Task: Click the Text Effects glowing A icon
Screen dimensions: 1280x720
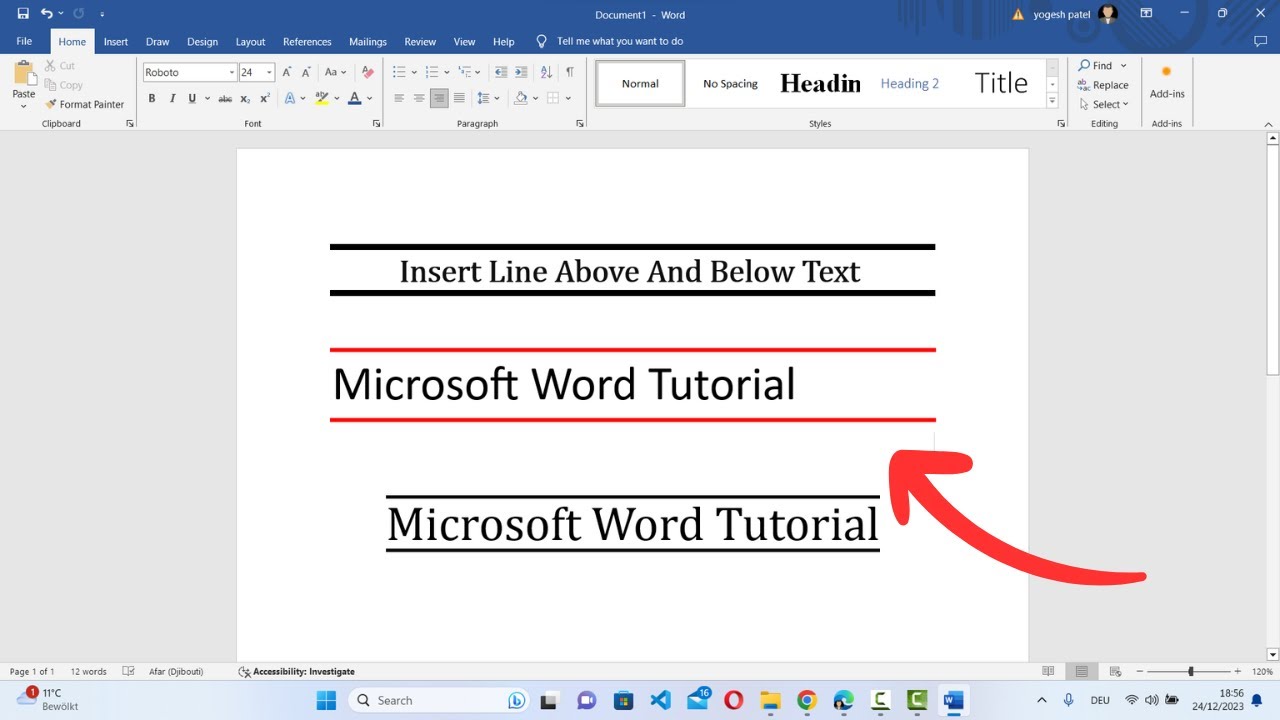Action: click(x=290, y=98)
